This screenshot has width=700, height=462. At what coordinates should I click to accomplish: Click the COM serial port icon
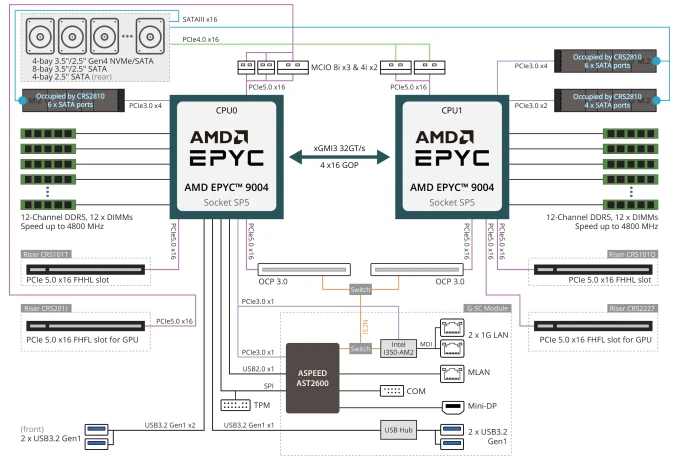(392, 391)
